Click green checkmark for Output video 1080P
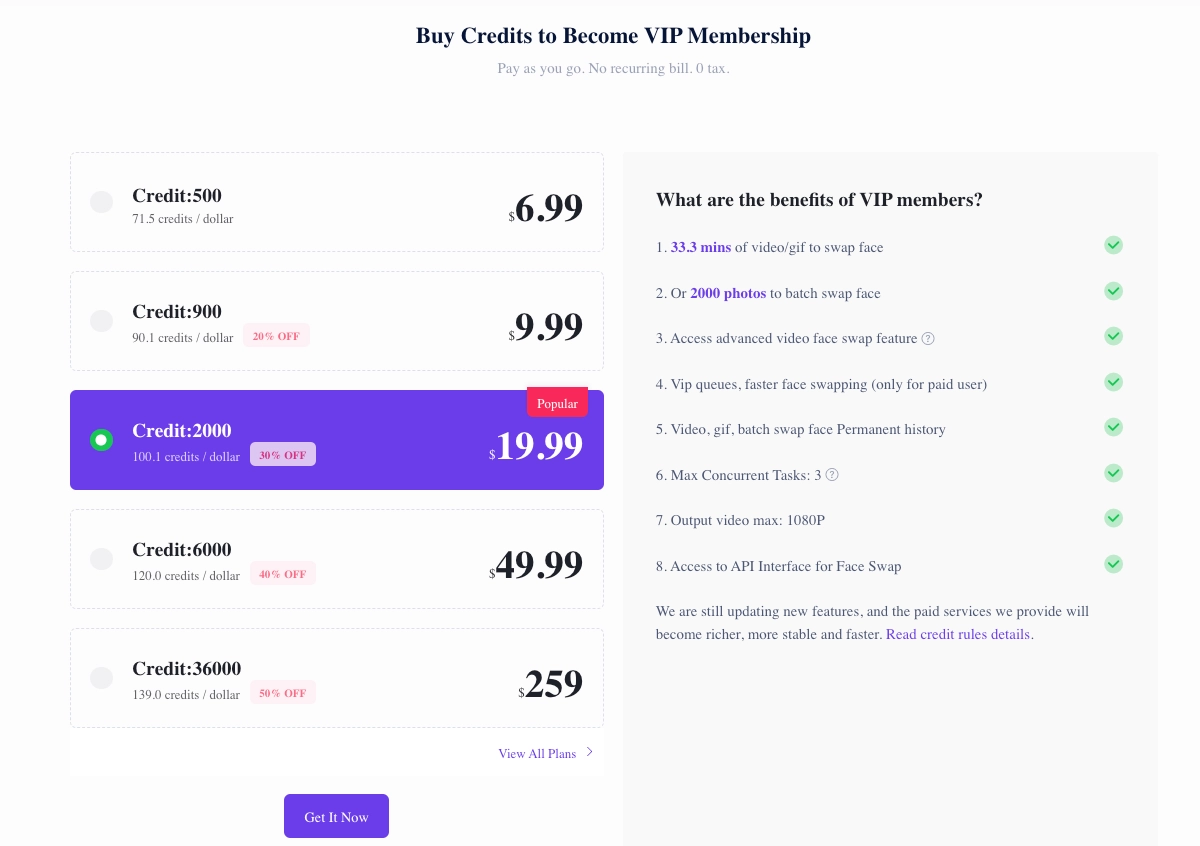This screenshot has width=1200, height=846. [x=1113, y=518]
